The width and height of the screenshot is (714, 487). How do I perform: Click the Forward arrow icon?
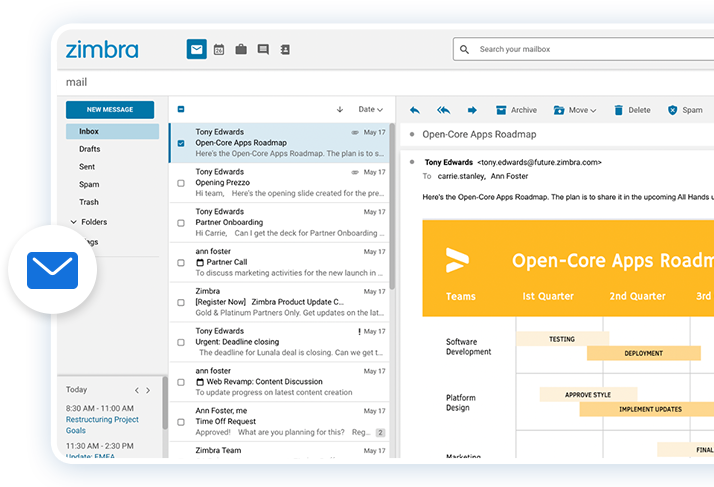[x=472, y=110]
